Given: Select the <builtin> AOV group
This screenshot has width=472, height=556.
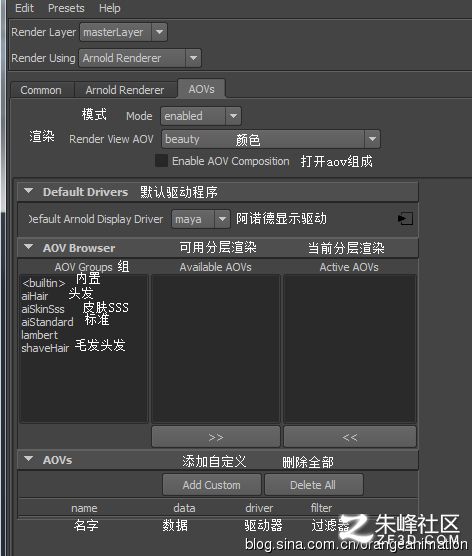Looking at the screenshot, I should [x=44, y=283].
